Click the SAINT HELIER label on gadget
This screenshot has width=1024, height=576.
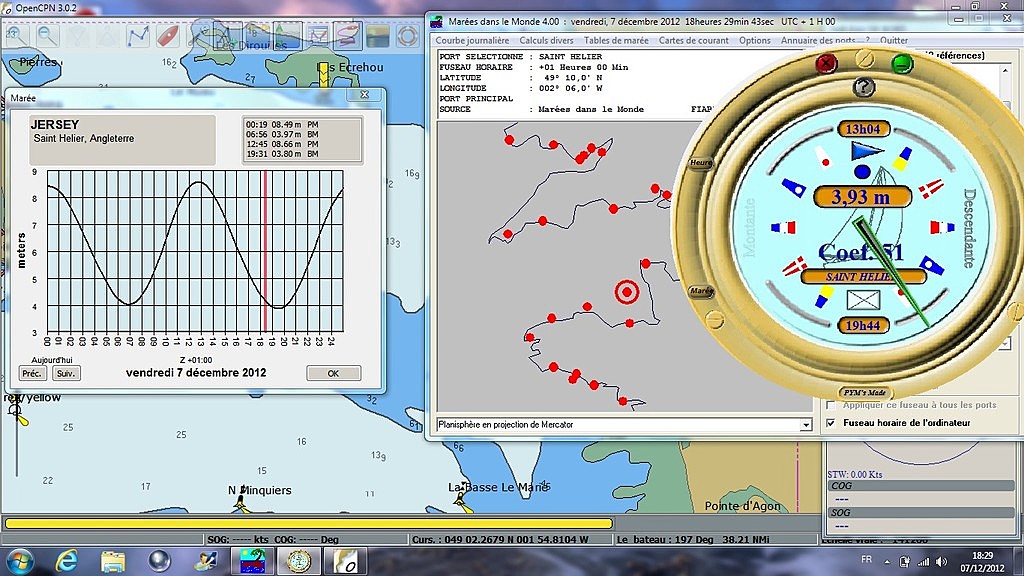coord(862,276)
